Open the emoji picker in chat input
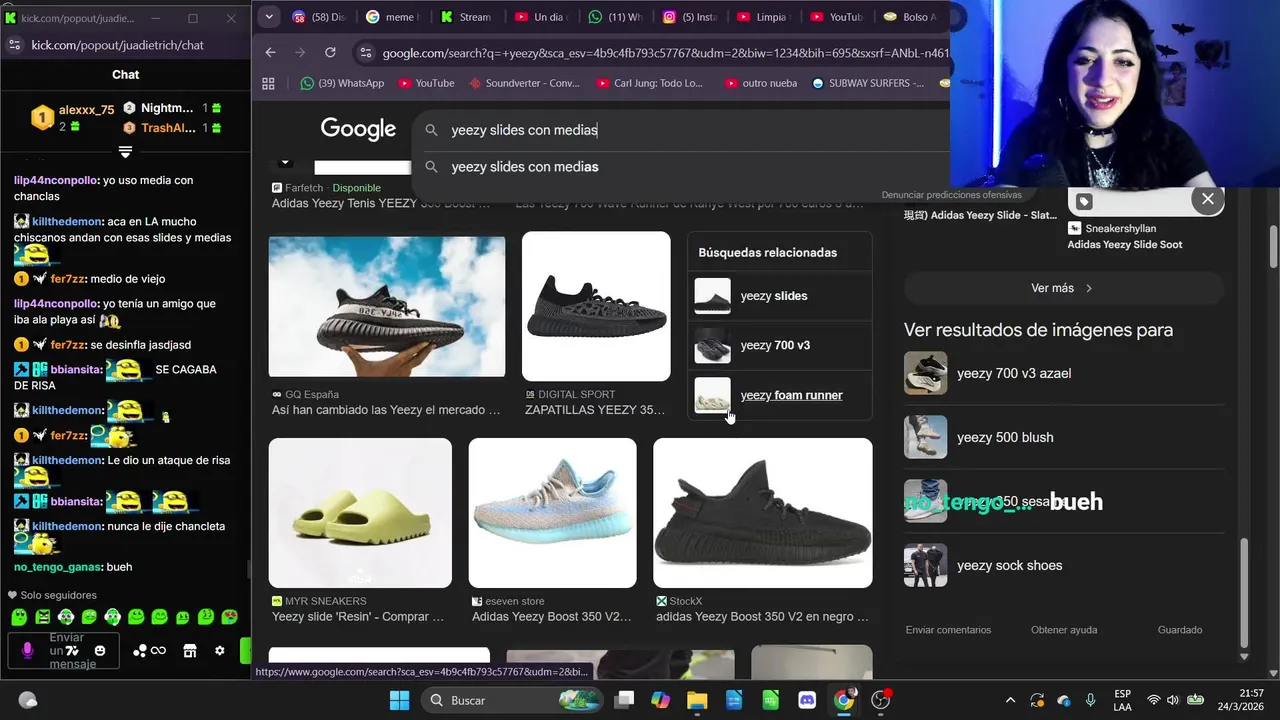This screenshot has height=720, width=1280. click(100, 651)
